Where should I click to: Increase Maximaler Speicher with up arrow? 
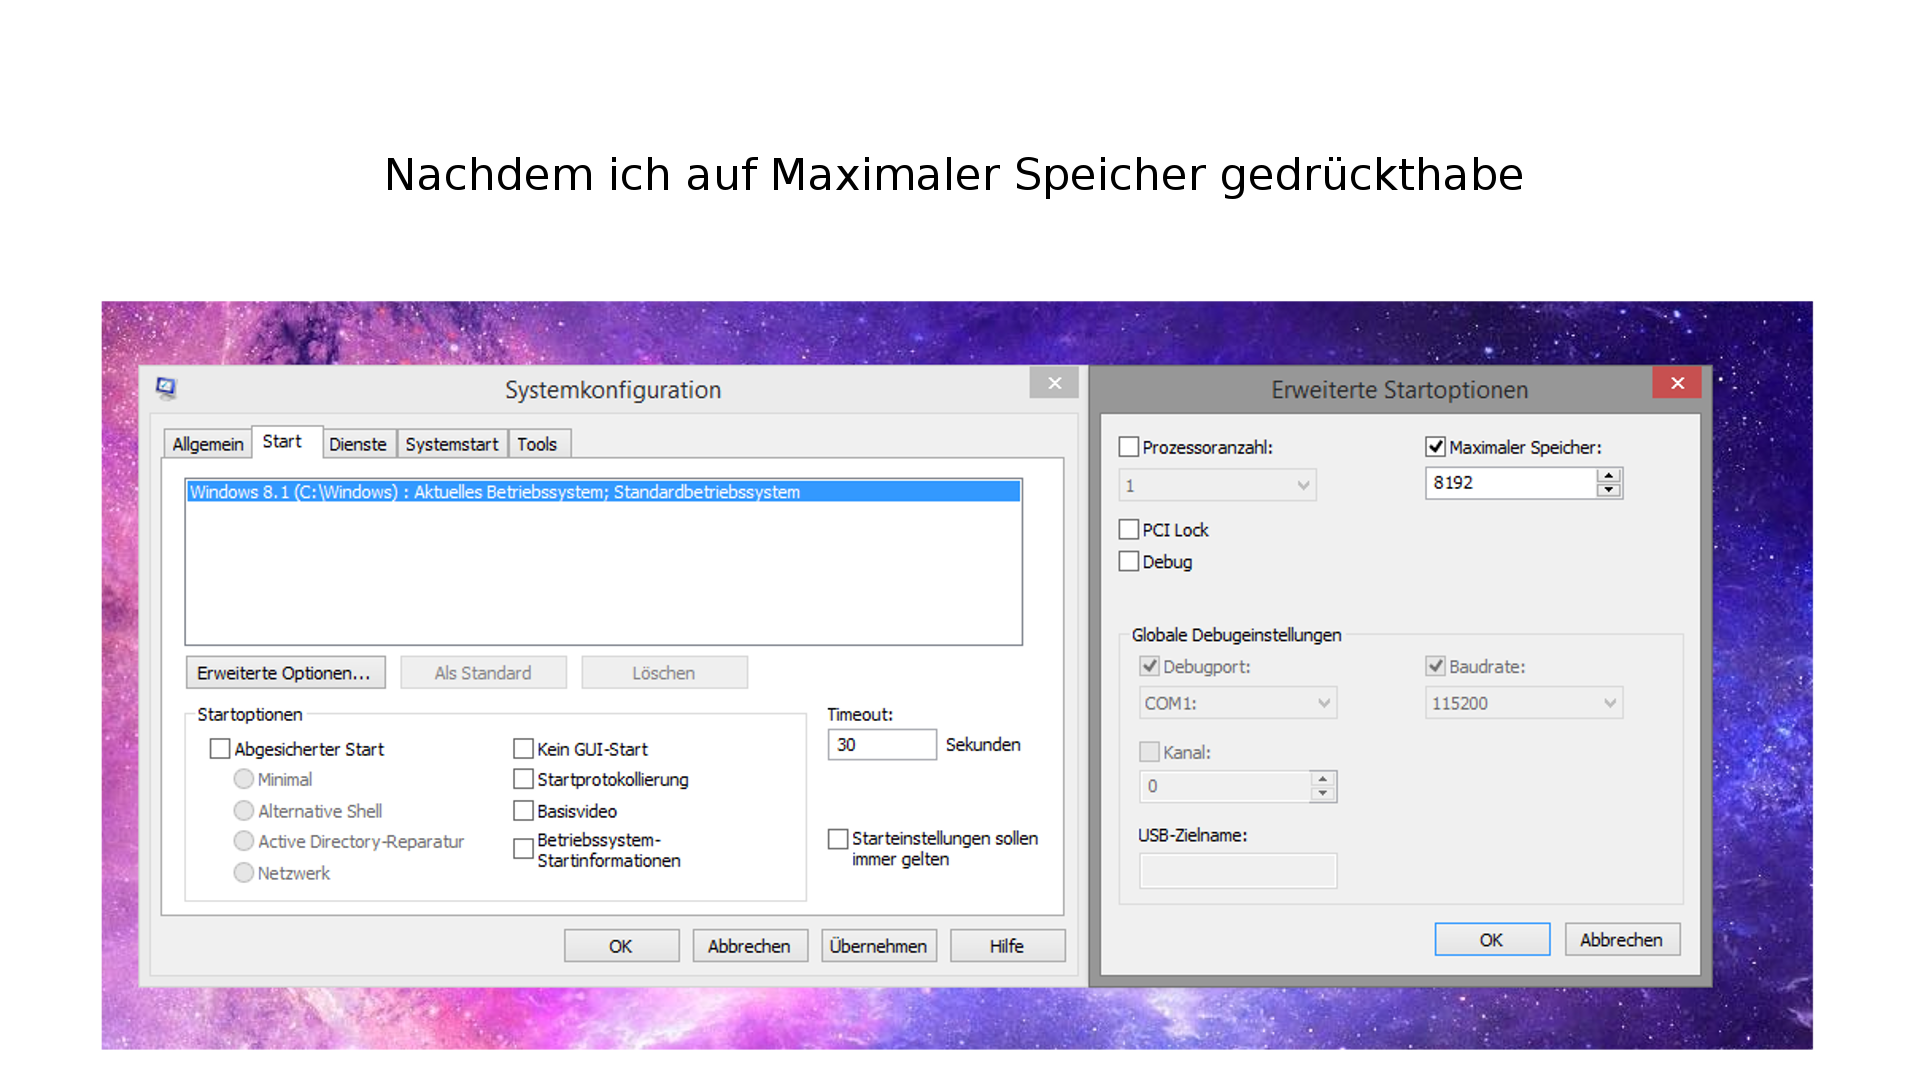click(1608, 476)
